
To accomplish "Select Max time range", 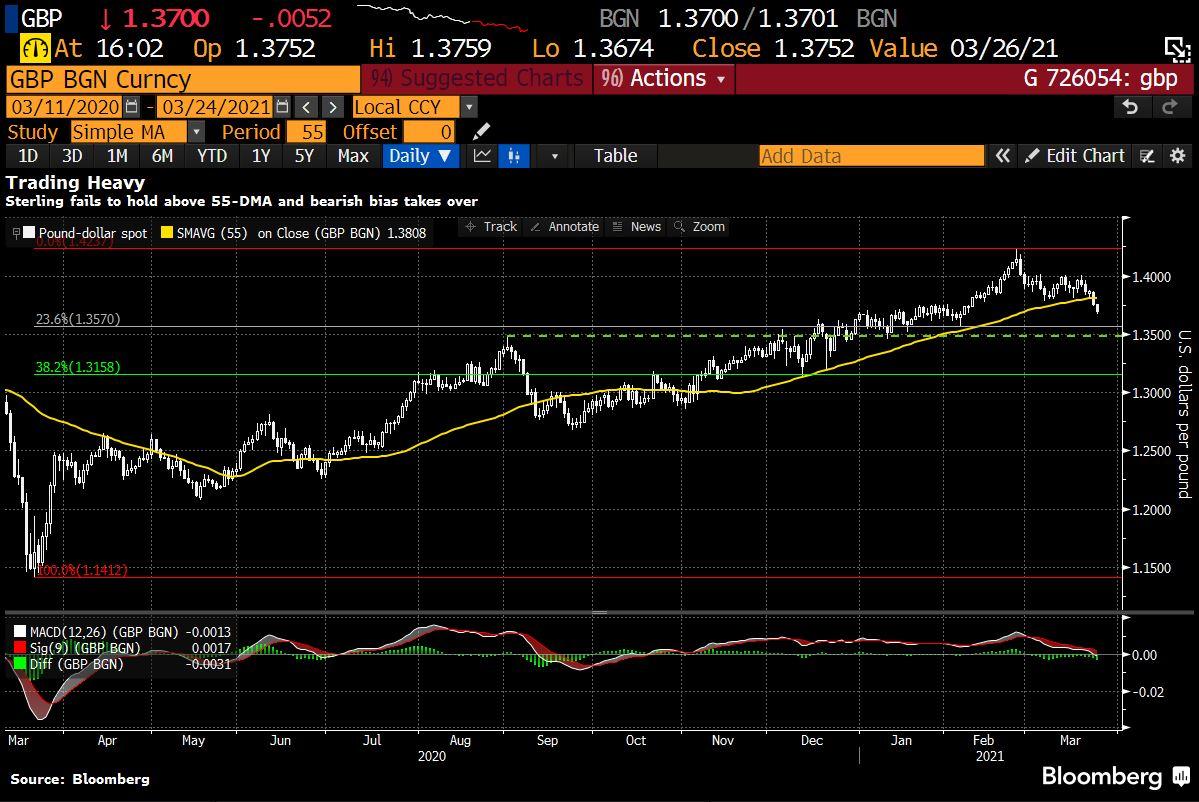I will (353, 156).
